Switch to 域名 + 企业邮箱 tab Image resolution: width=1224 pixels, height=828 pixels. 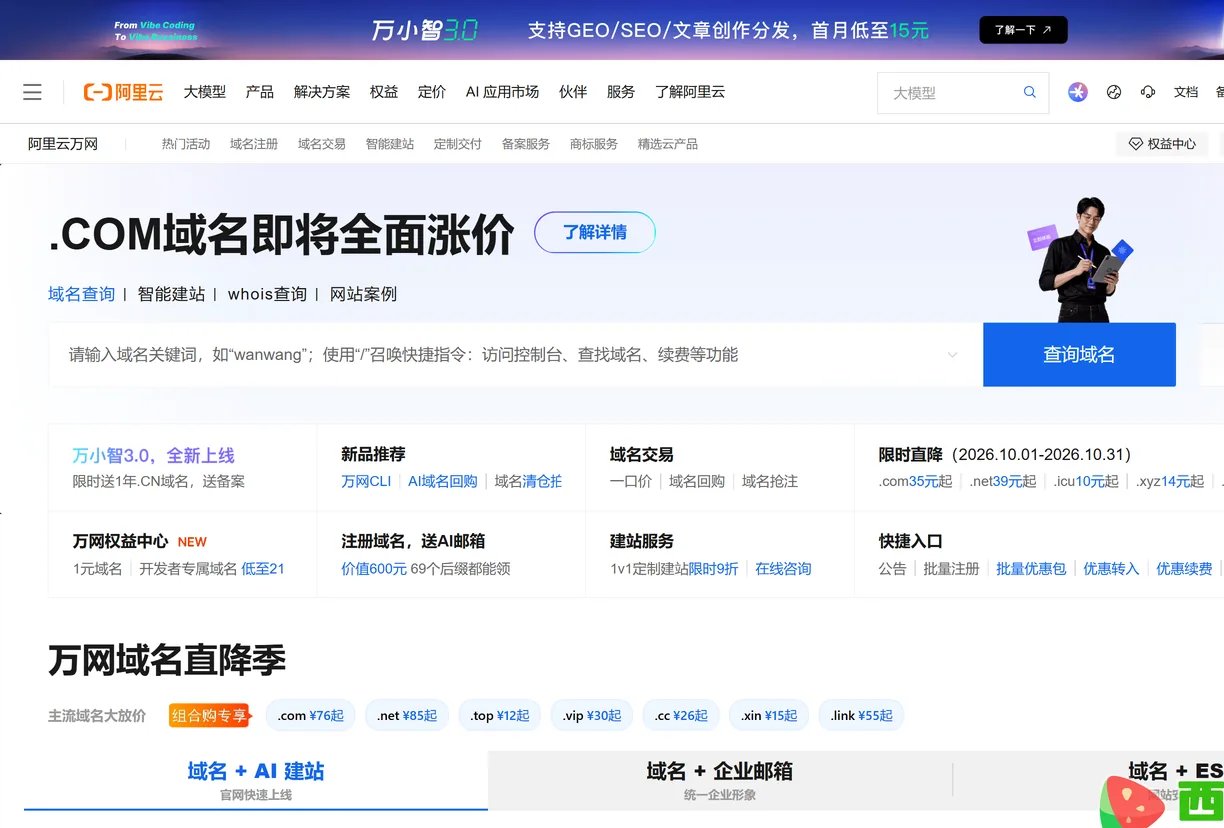(720, 780)
